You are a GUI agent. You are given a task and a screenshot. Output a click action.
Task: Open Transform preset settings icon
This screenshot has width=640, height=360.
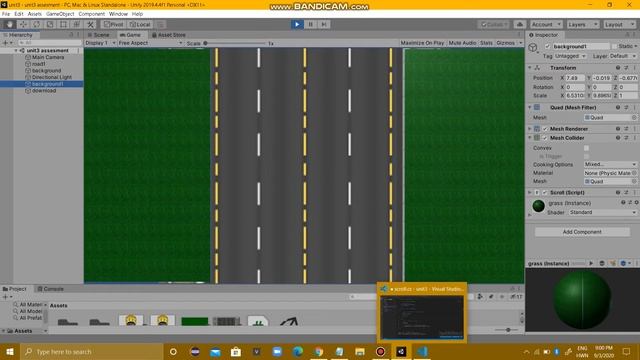626,68
